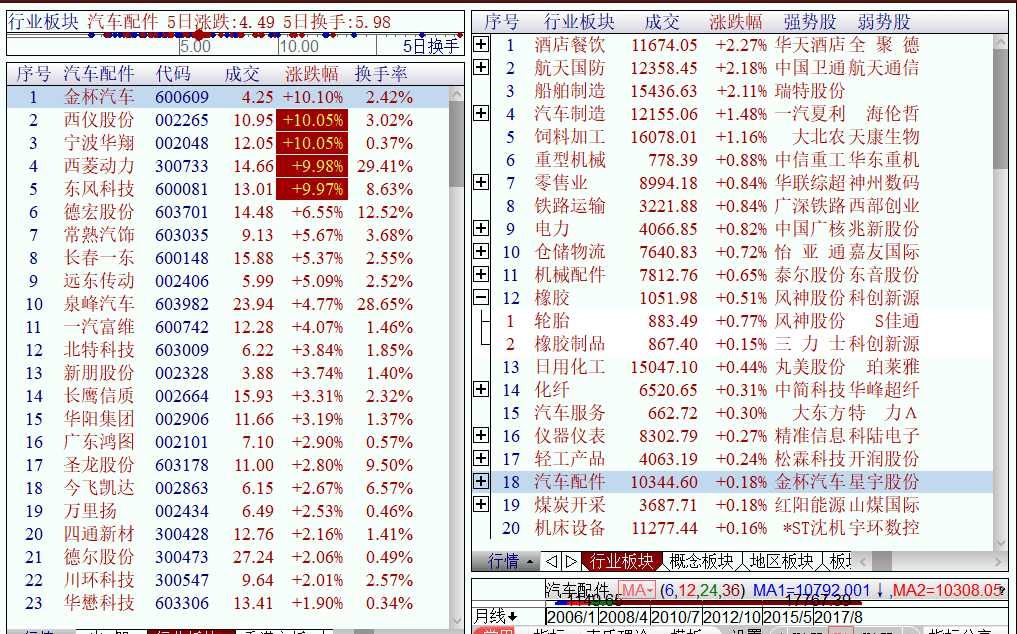Sort stocks by the 代码 column header
The height and width of the screenshot is (634, 1017).
pos(173,73)
